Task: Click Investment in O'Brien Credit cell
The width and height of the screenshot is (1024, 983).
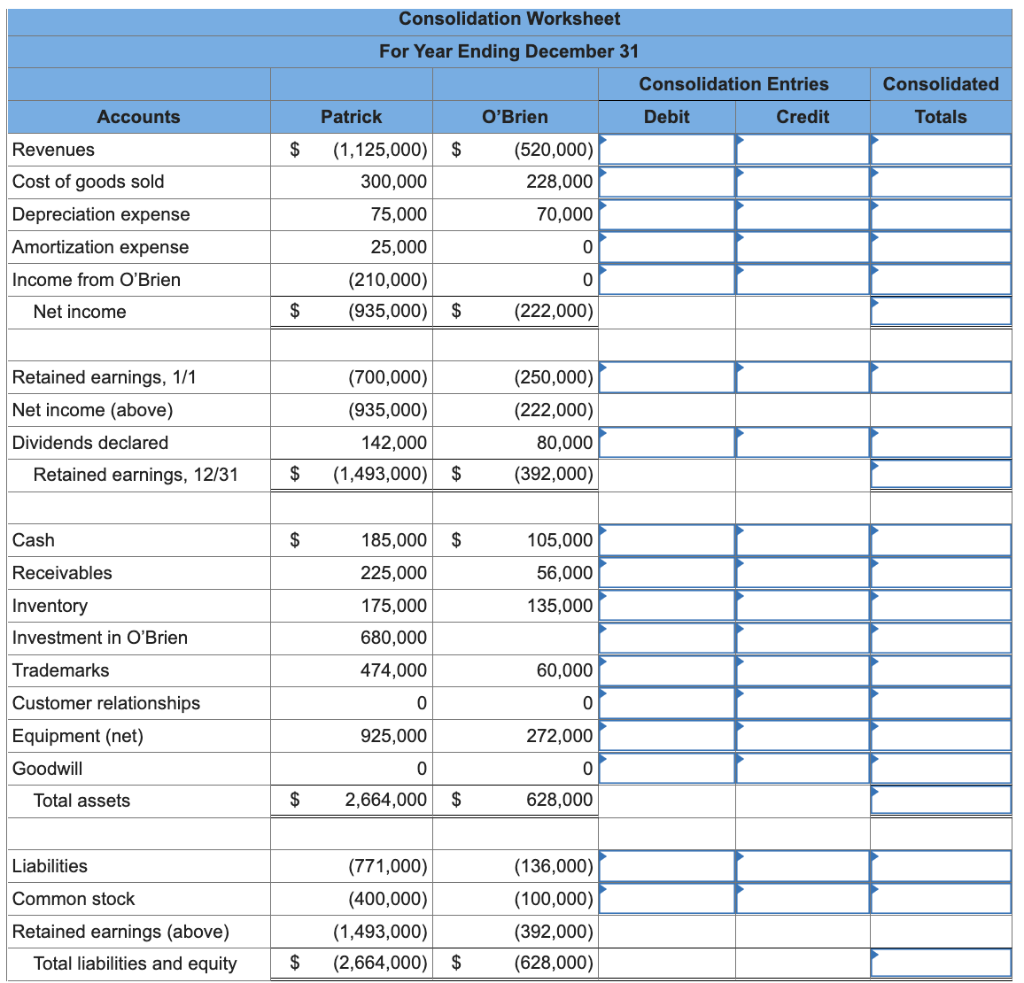Action: pos(803,637)
